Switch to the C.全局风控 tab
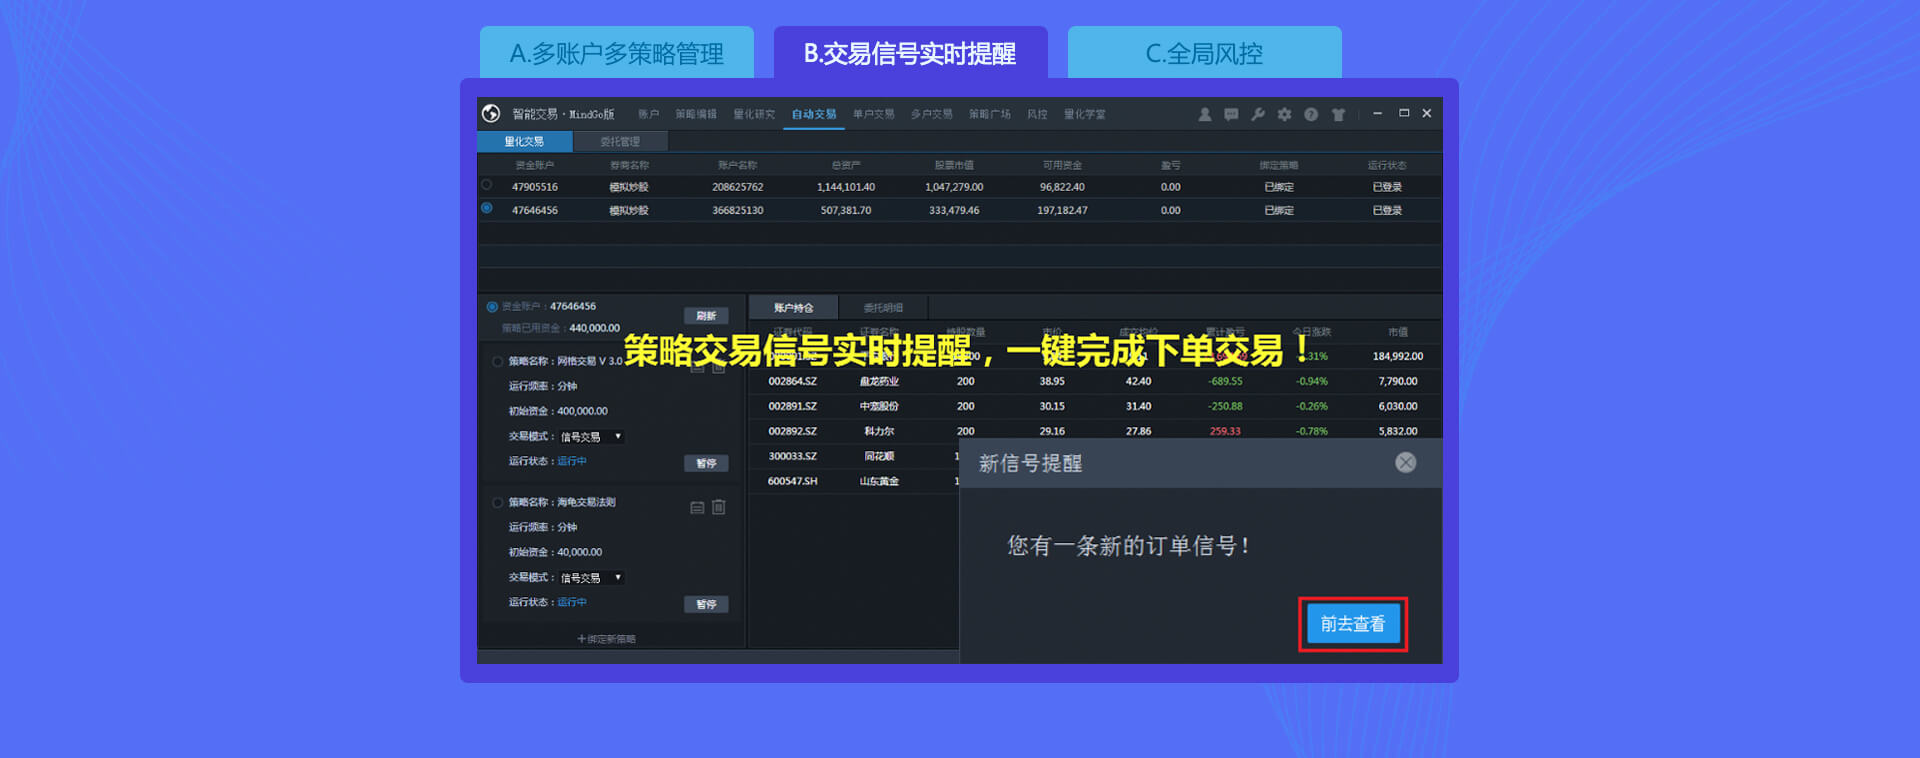The height and width of the screenshot is (758, 1920). [1204, 53]
